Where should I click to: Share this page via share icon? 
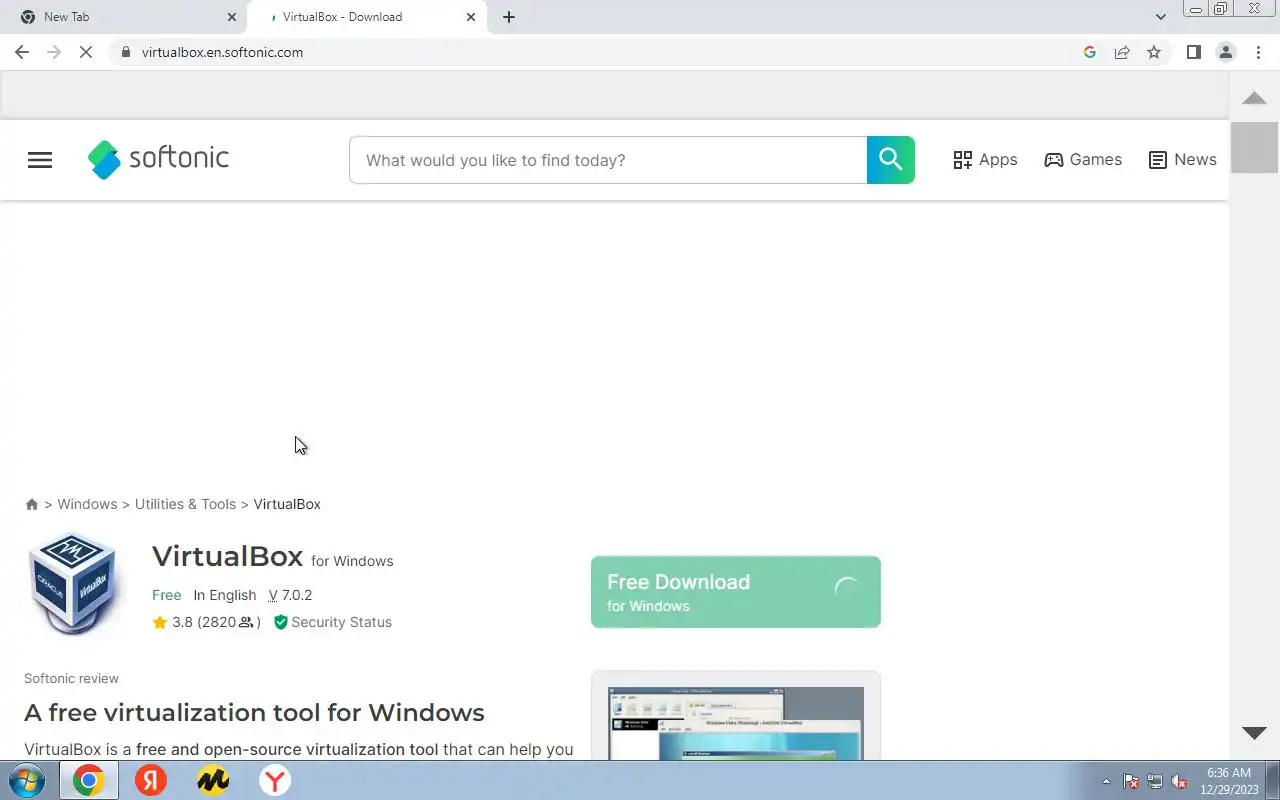click(1122, 52)
